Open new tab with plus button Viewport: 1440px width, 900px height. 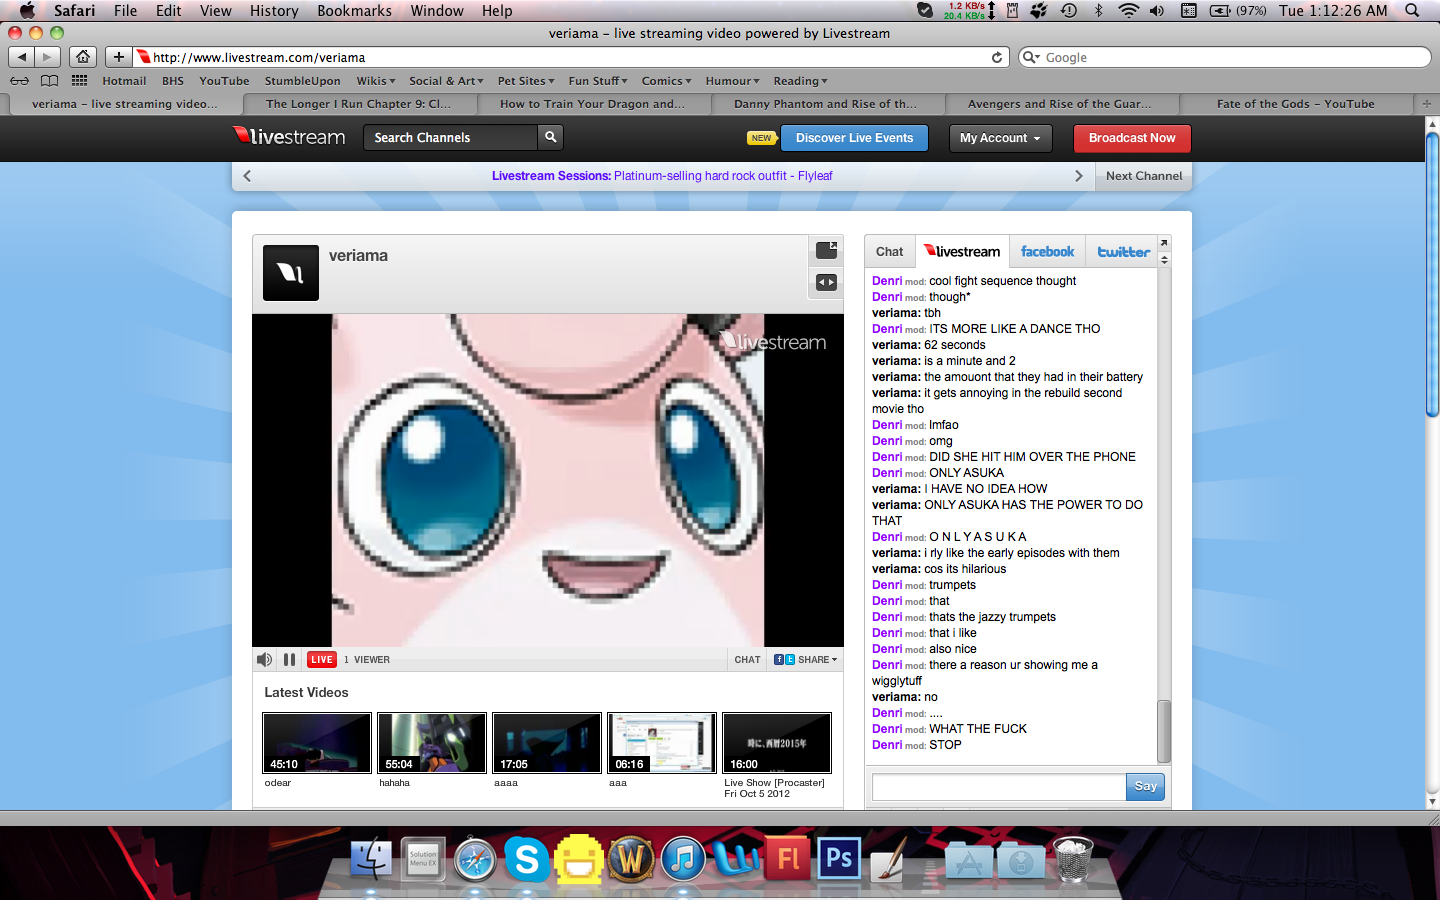1427,103
